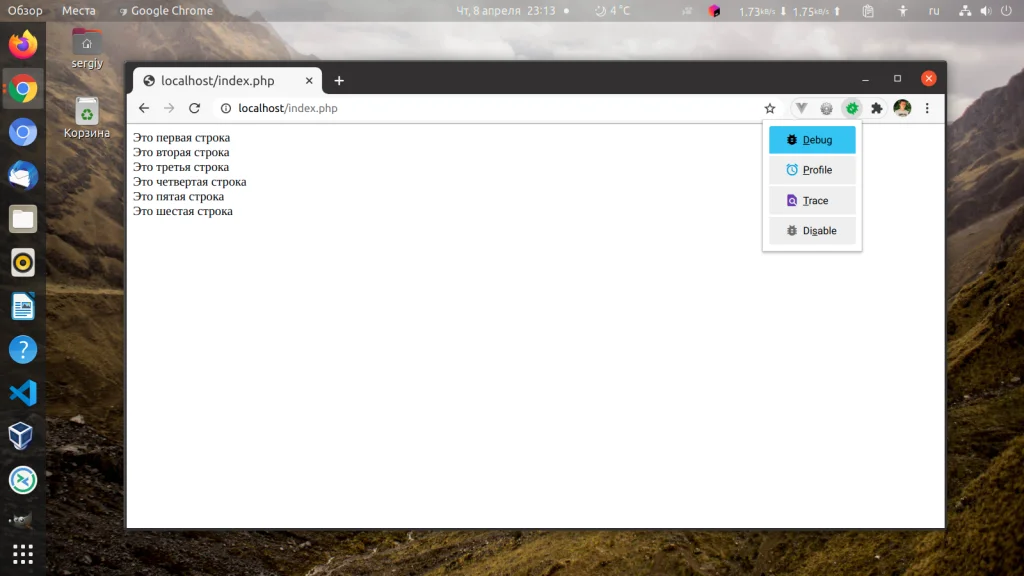The image size is (1024, 576).
Task: Open sergiy home folder on desktop
Action: [87, 49]
